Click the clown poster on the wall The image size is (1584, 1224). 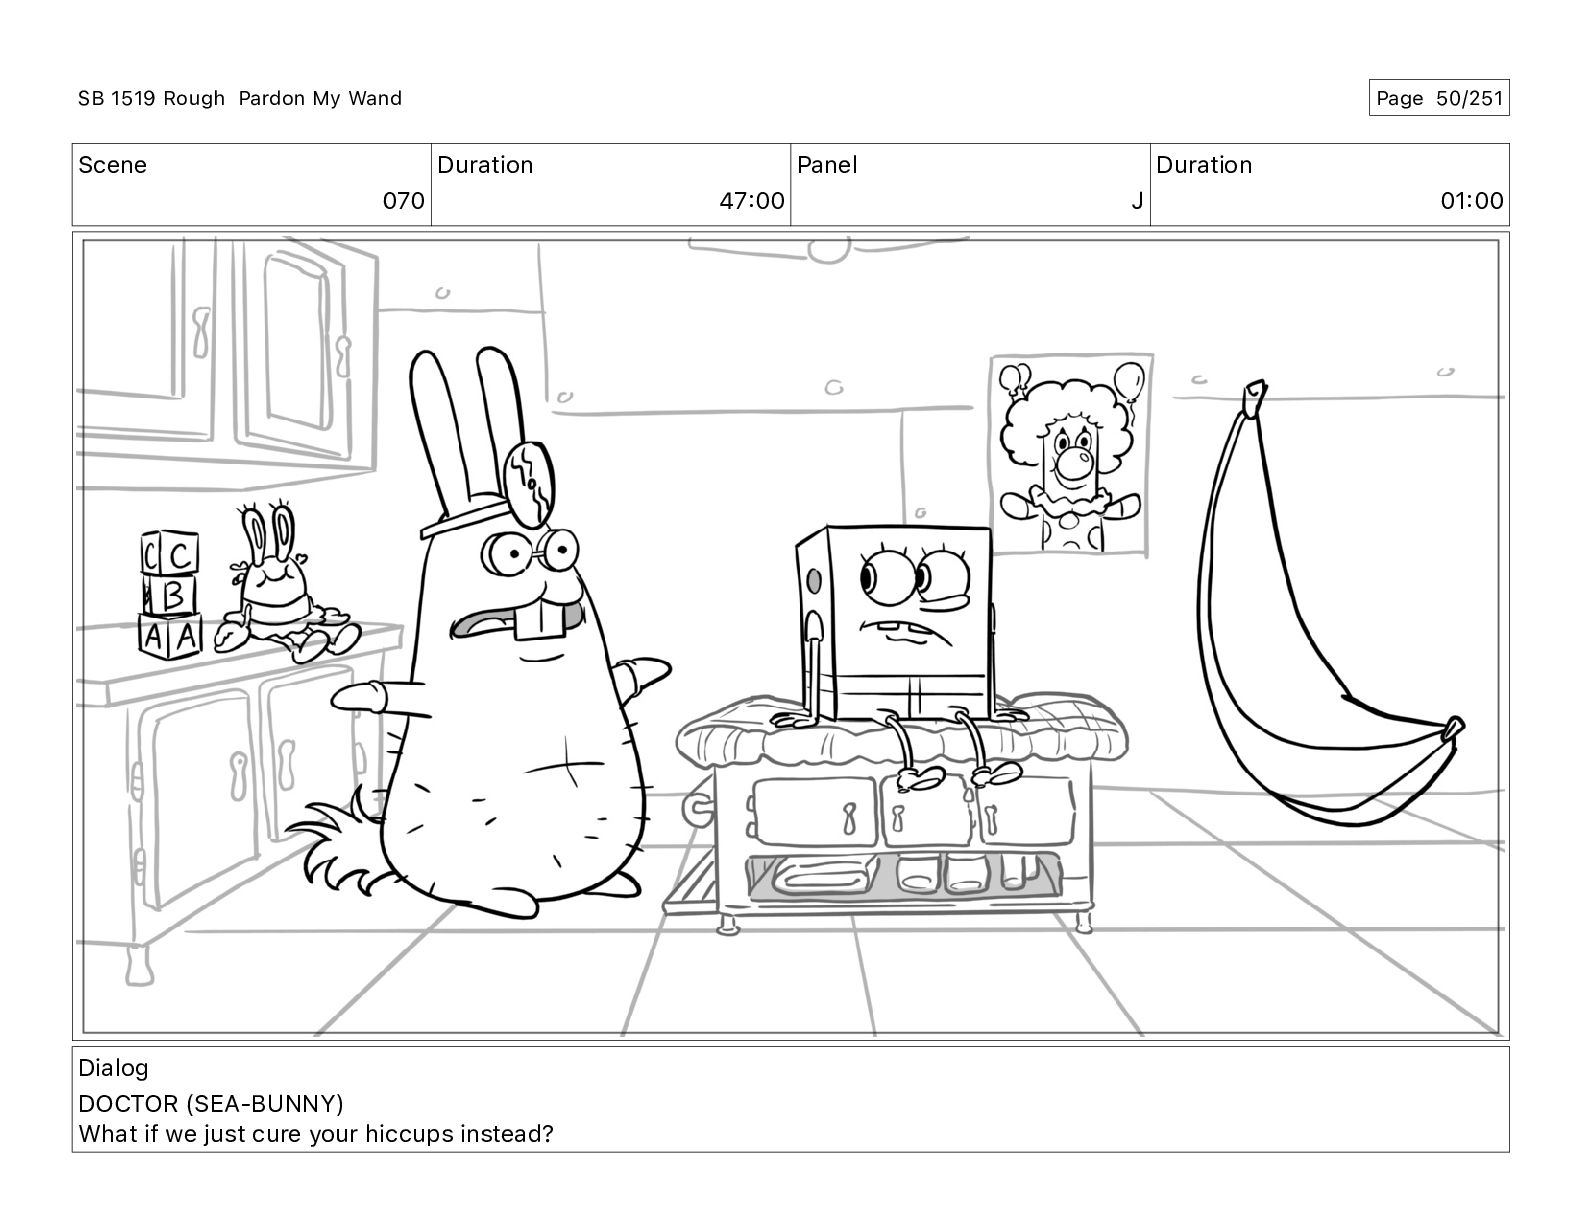point(1072,455)
